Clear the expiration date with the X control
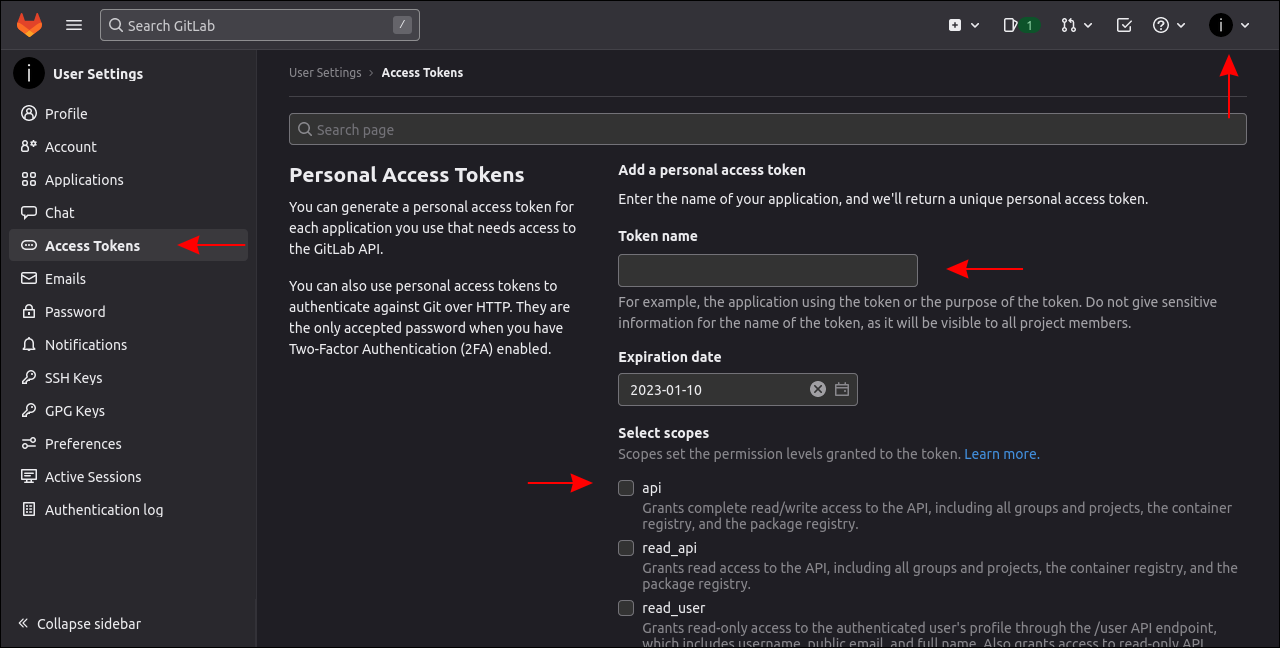Image resolution: width=1280 pixels, height=648 pixels. (x=817, y=389)
